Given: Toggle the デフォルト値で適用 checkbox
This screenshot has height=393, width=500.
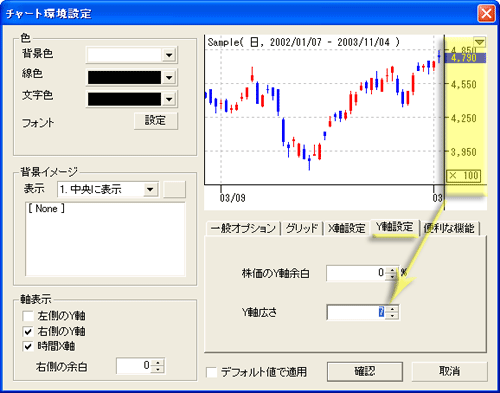Looking at the screenshot, I should [x=212, y=372].
